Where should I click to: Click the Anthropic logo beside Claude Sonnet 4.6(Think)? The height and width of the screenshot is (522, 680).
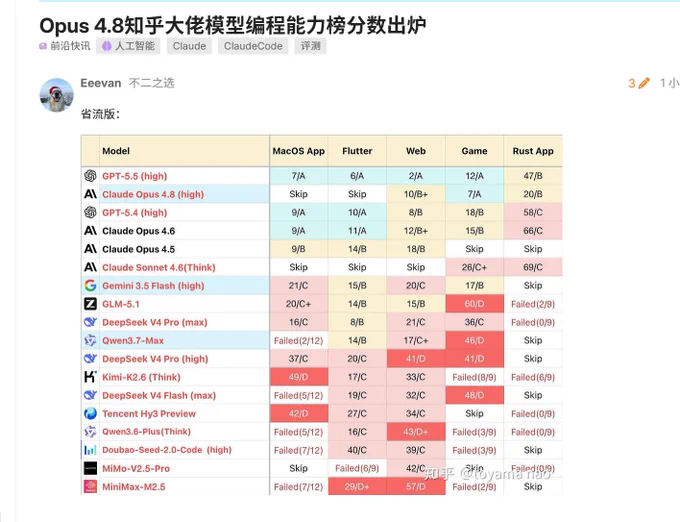point(90,267)
